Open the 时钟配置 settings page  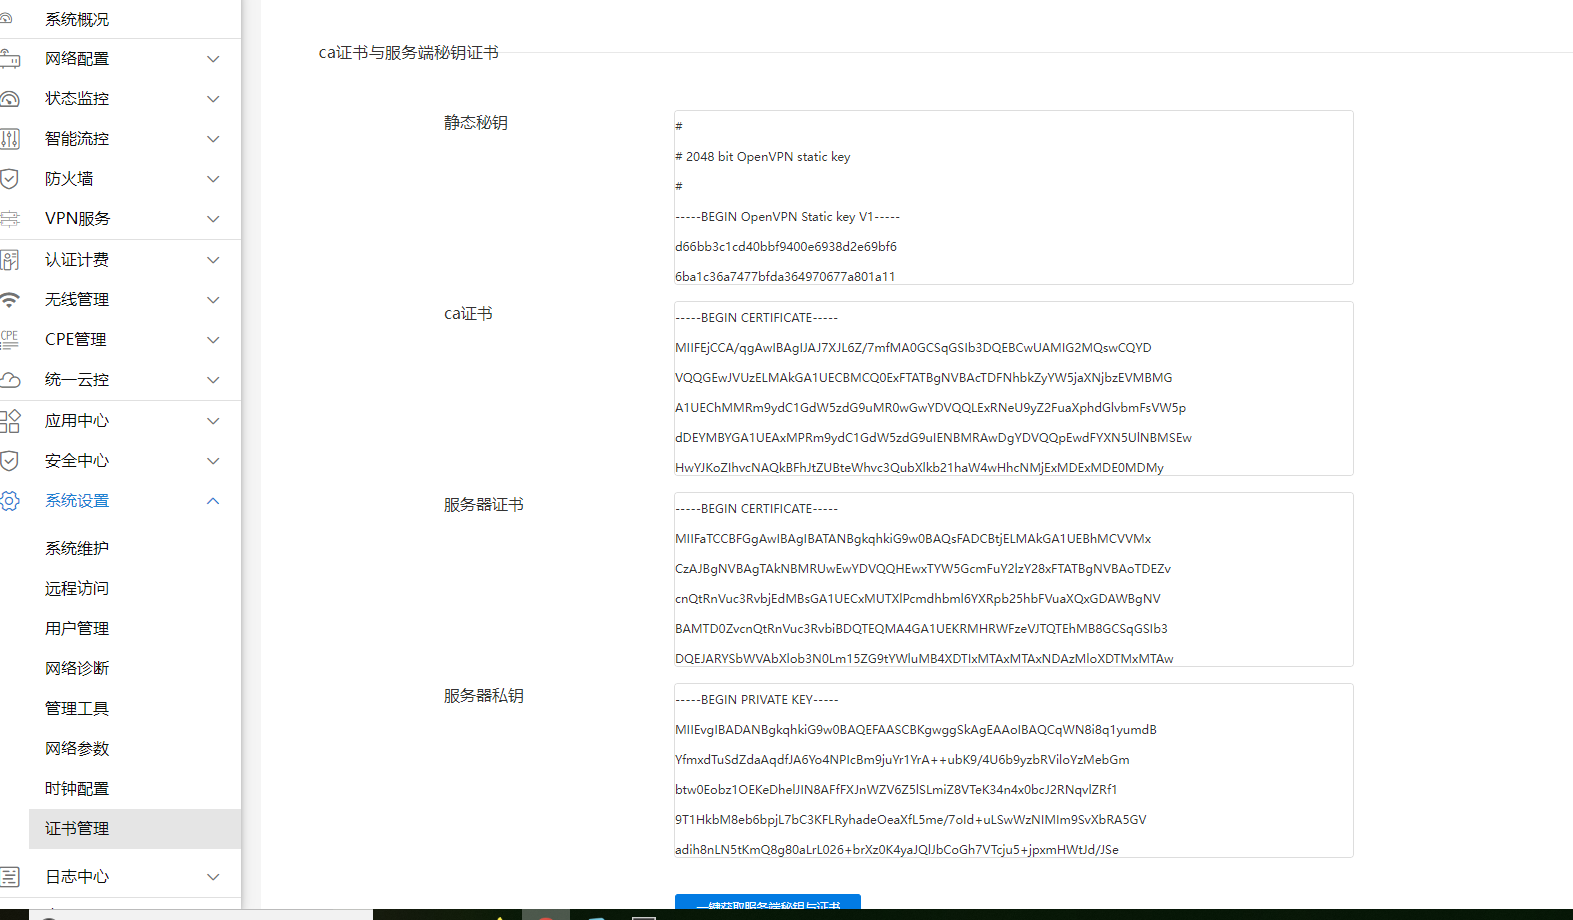[77, 789]
